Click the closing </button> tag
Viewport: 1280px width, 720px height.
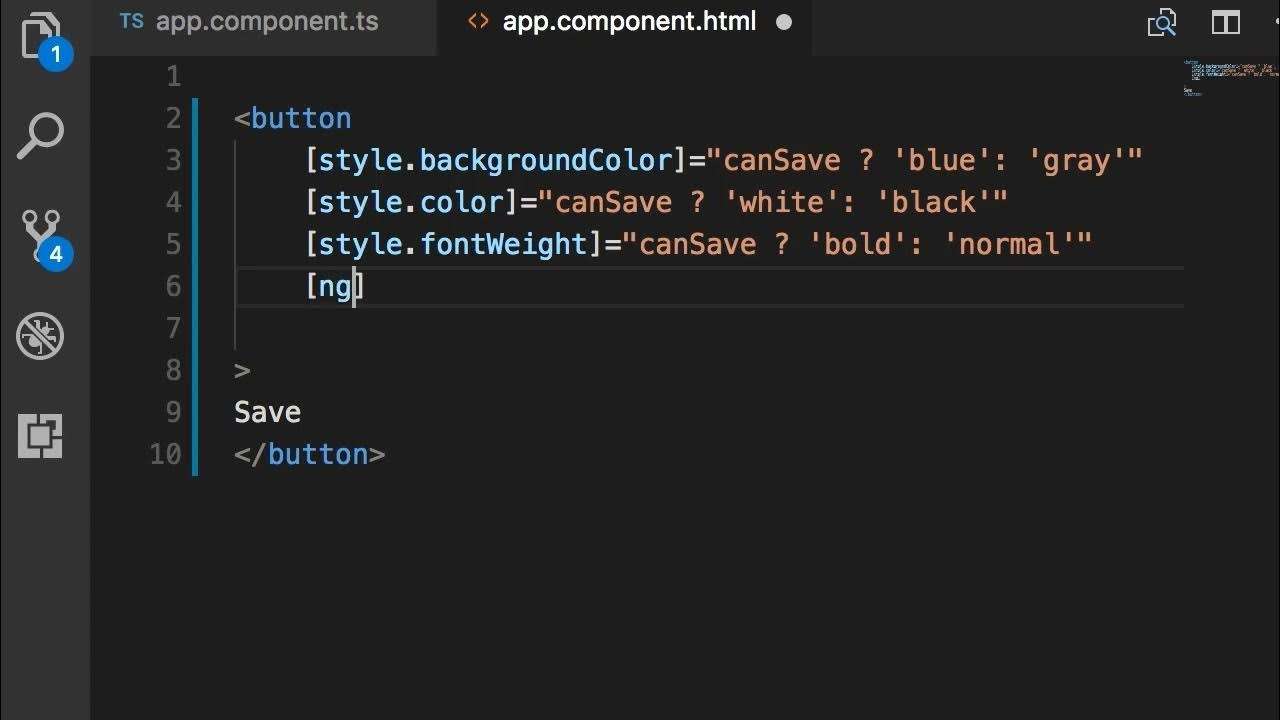point(309,455)
